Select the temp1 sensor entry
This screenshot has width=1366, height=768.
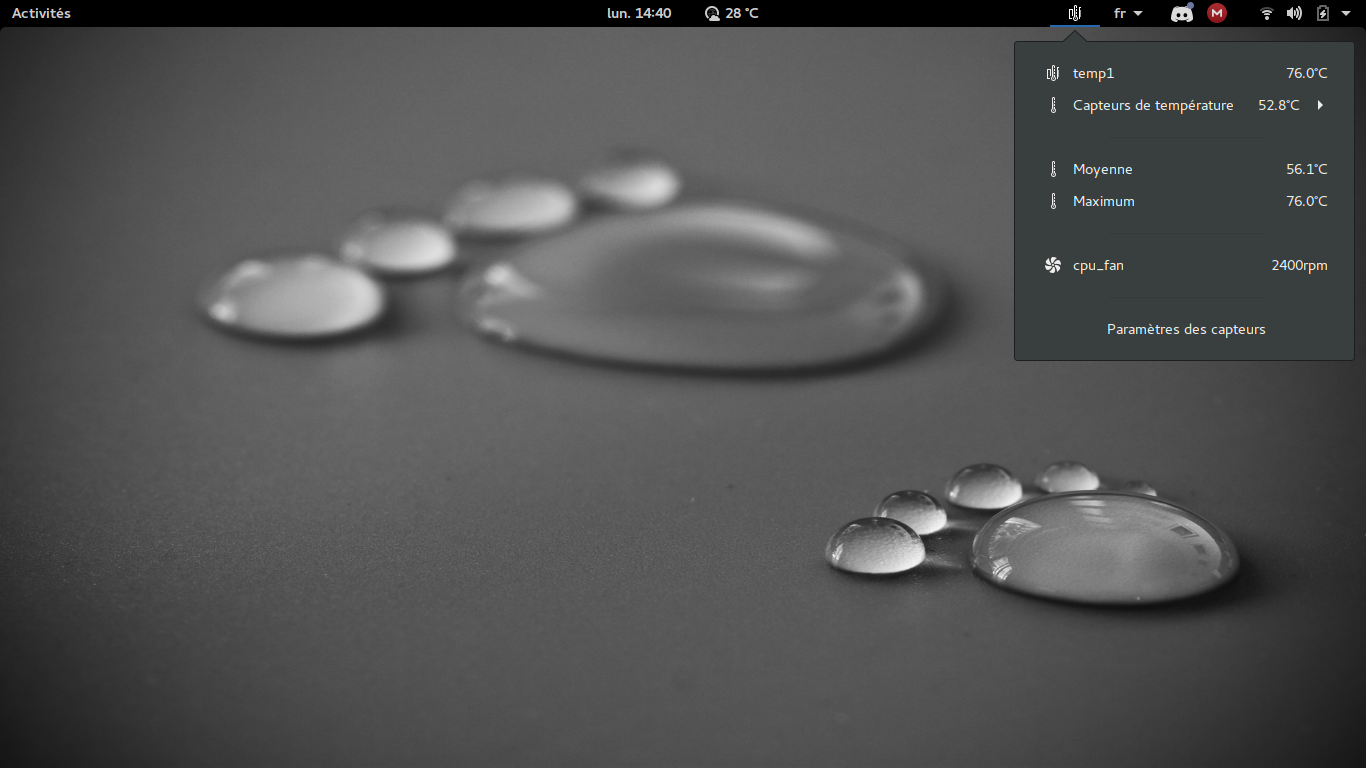tap(1093, 73)
